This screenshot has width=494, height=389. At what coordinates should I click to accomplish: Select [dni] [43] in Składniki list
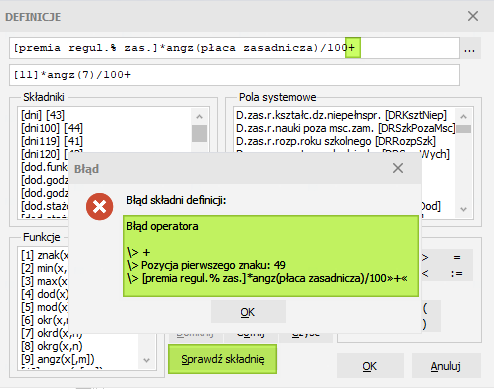point(43,115)
